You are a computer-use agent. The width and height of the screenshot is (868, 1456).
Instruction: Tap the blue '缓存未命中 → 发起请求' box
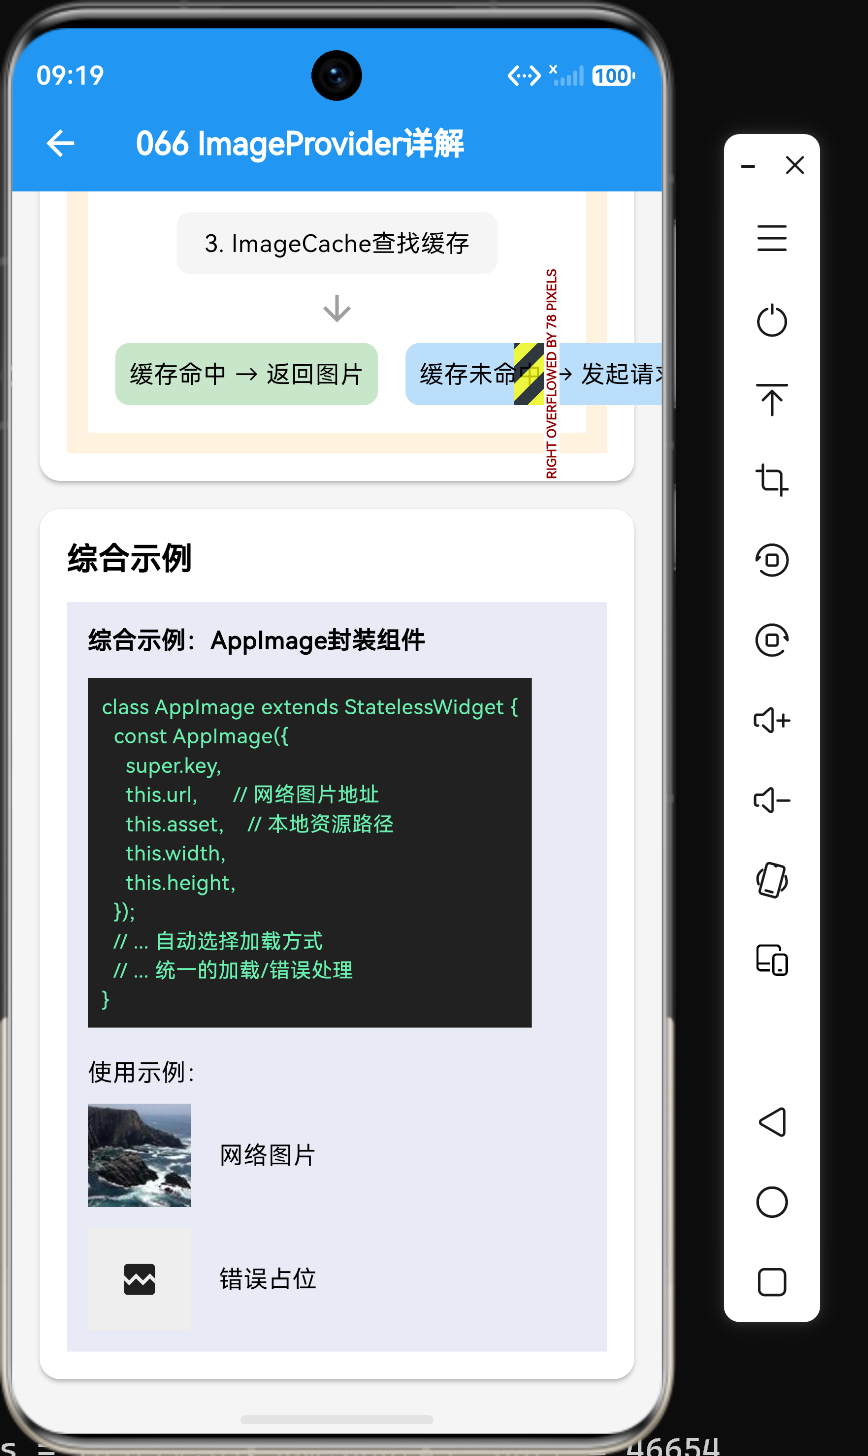[534, 374]
